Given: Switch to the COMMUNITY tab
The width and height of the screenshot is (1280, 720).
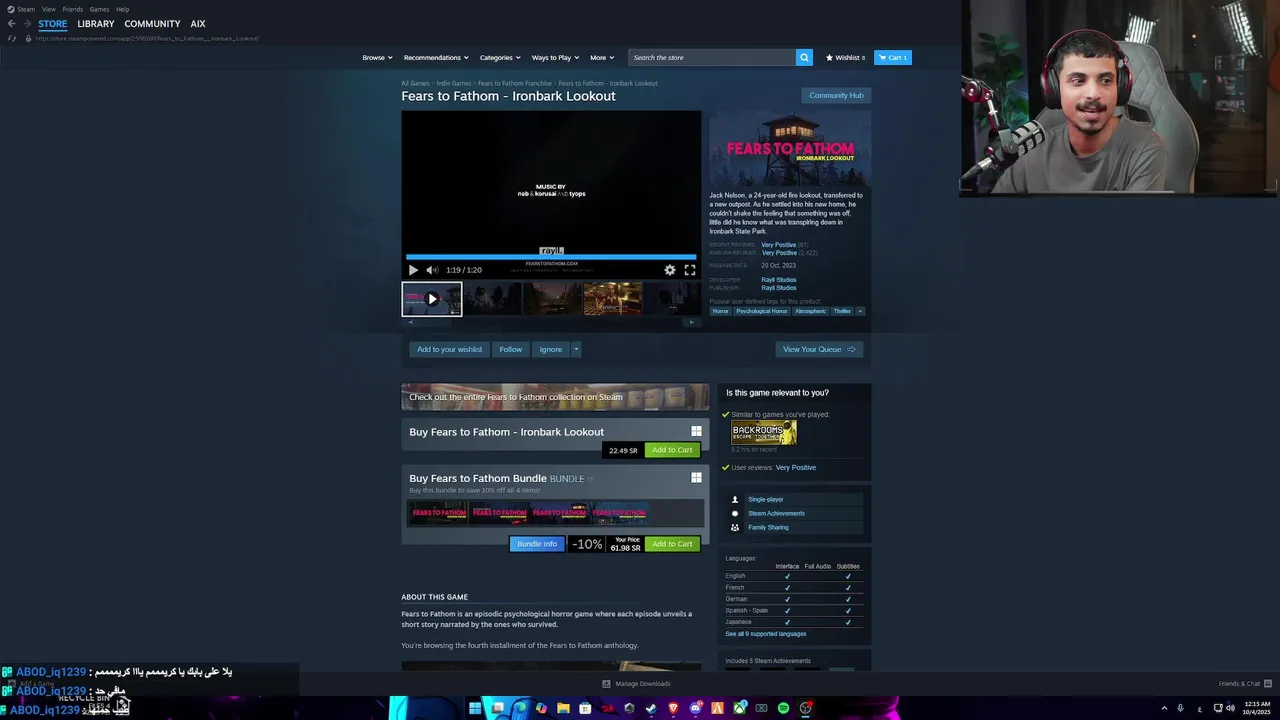Looking at the screenshot, I should pos(152,24).
